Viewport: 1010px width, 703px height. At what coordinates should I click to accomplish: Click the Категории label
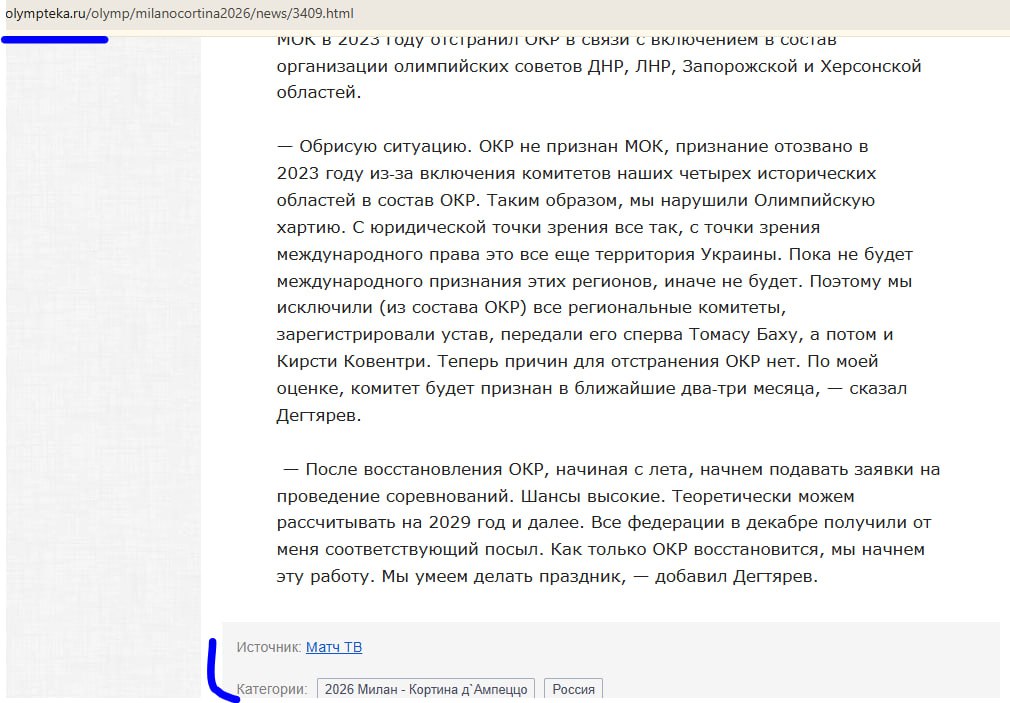point(271,689)
